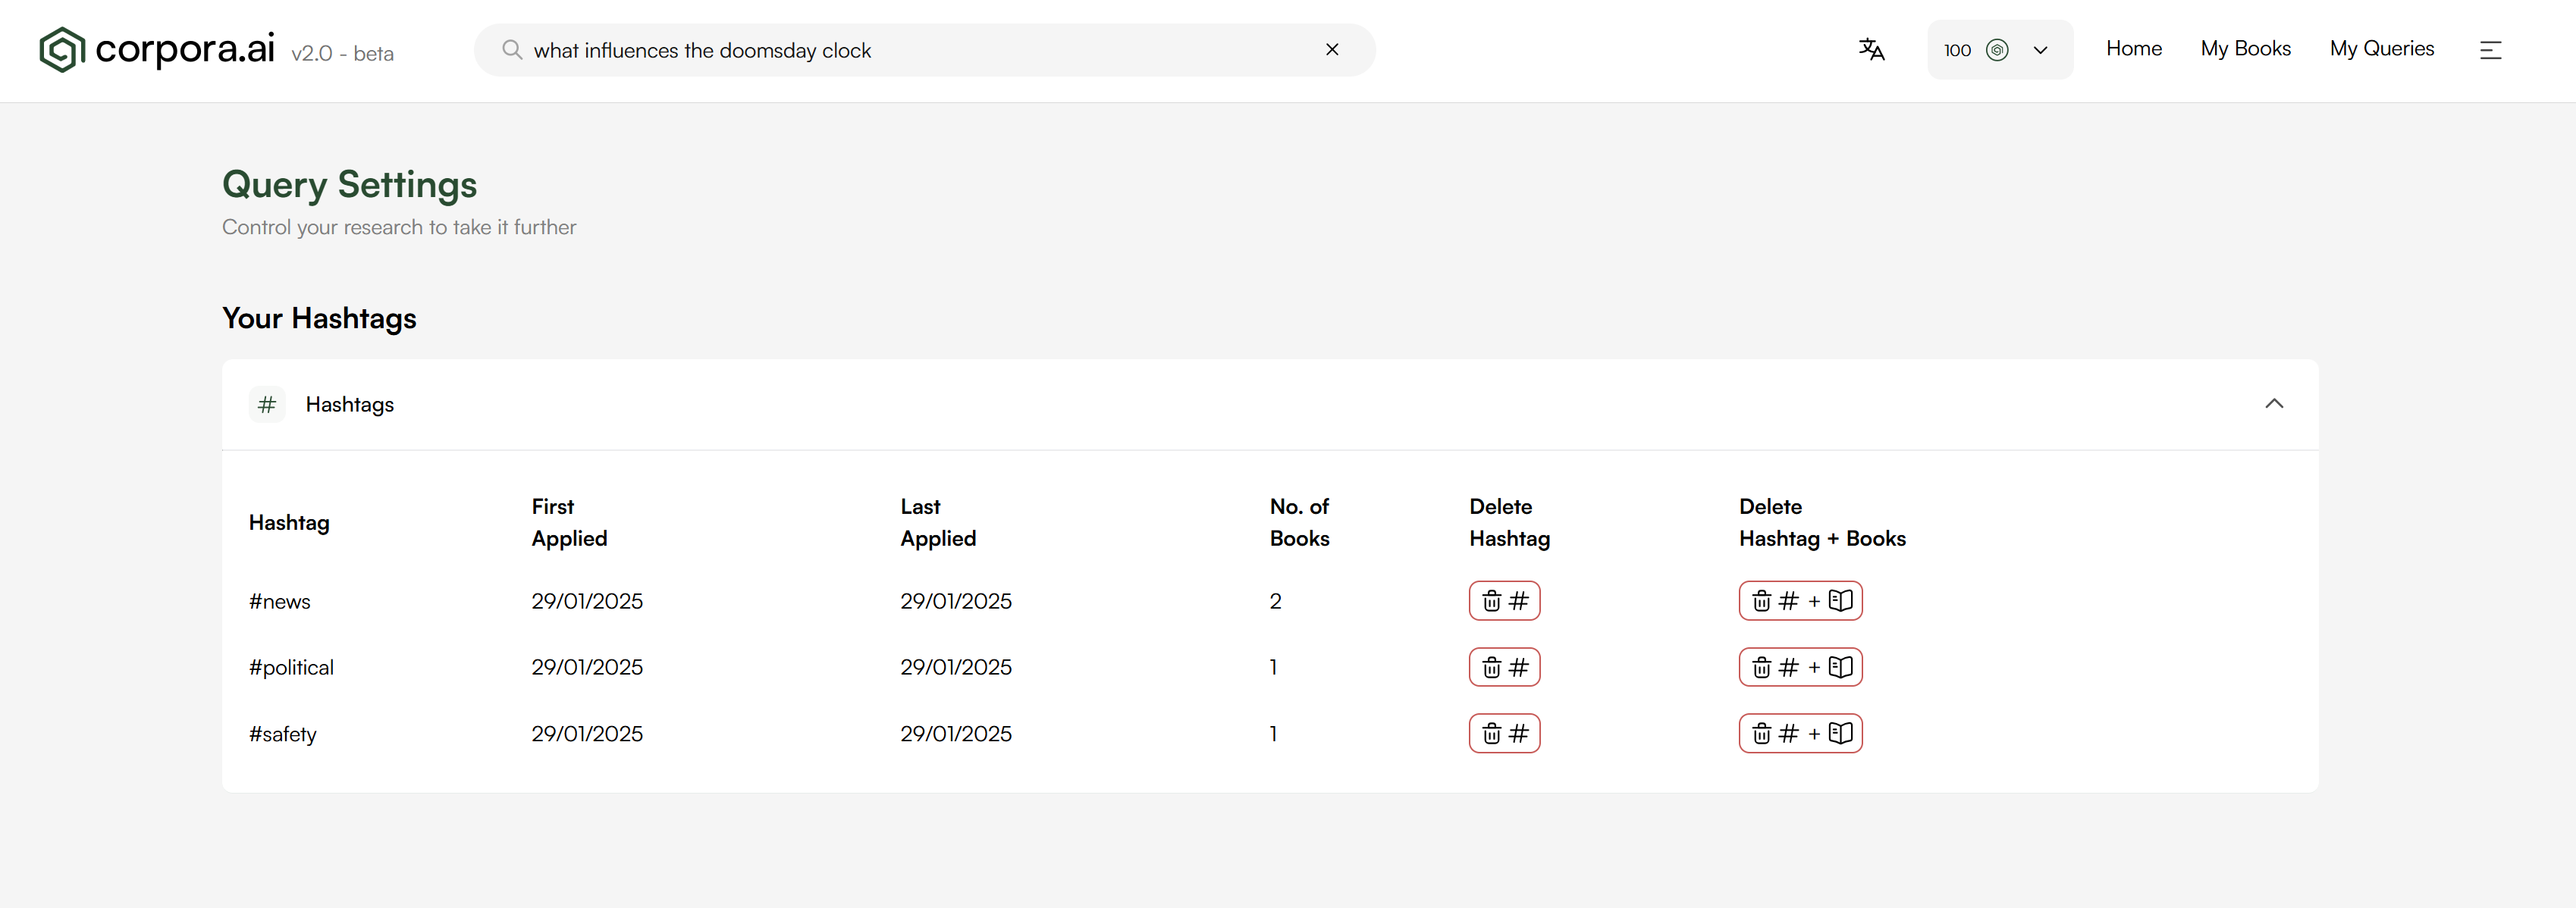2576x908 pixels.
Task: Click the corpora.ai hexagon logo
Action: click(x=62, y=50)
